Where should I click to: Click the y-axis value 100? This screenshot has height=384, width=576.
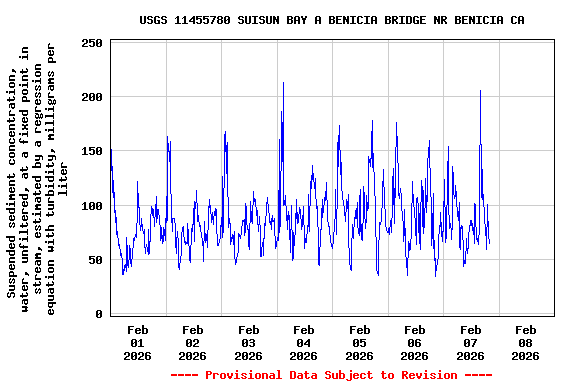(x=92, y=206)
